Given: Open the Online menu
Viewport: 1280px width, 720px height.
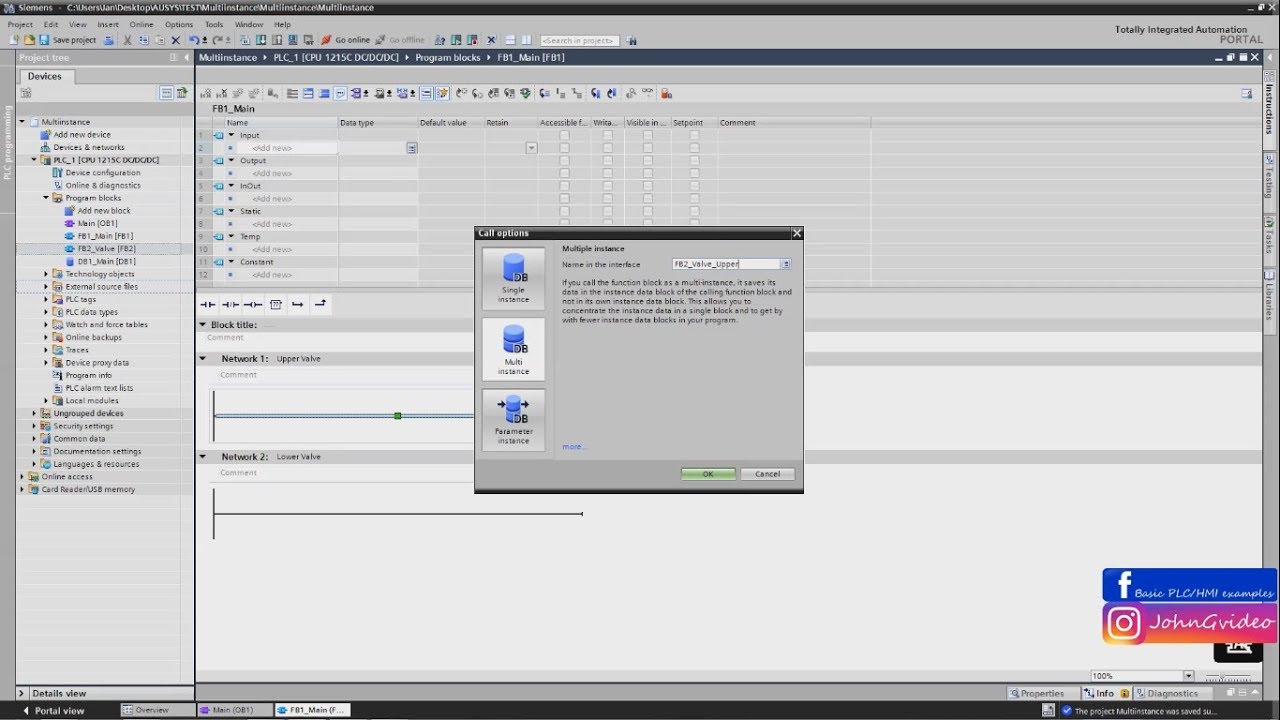Looking at the screenshot, I should (x=142, y=24).
